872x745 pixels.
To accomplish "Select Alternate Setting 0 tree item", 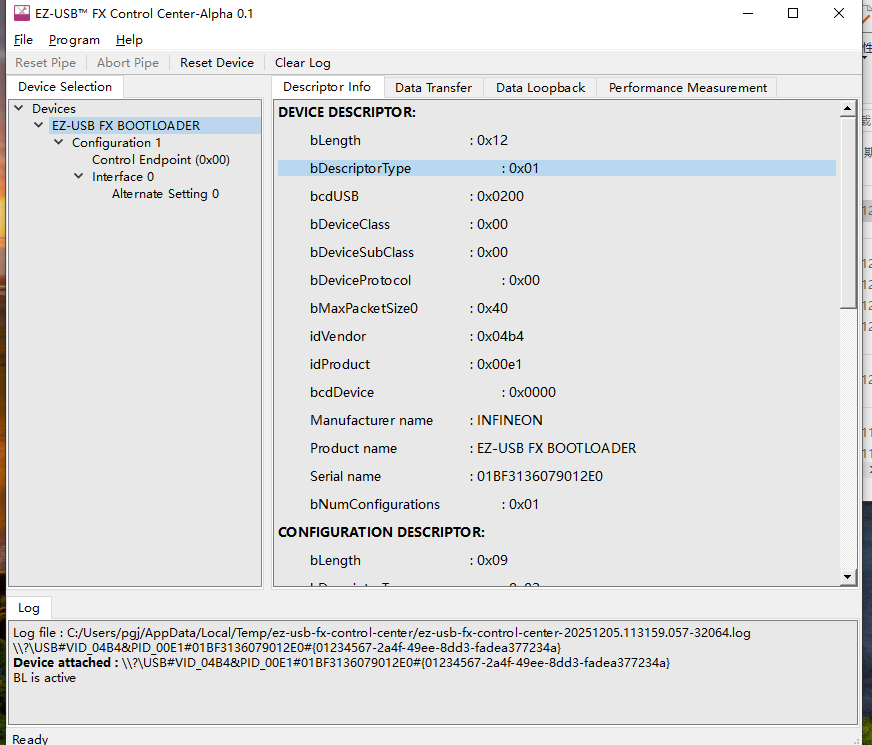I will [x=165, y=193].
